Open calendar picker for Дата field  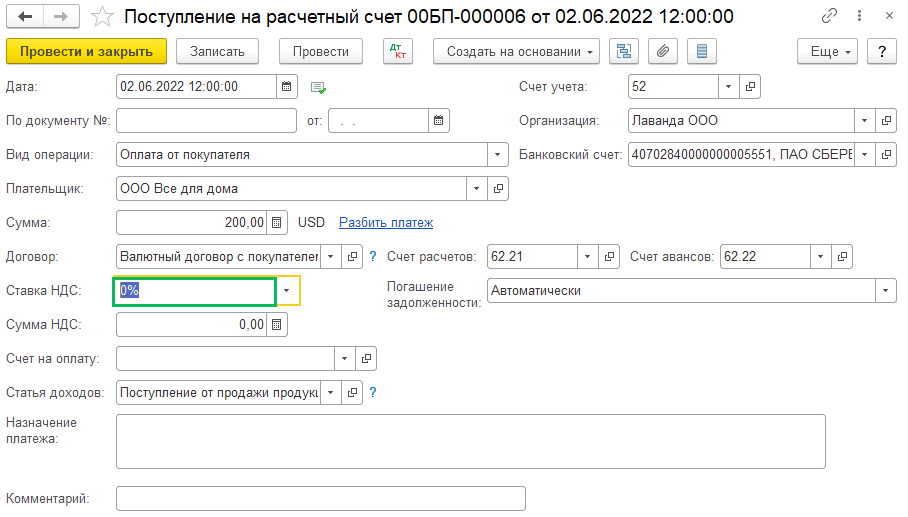287,87
